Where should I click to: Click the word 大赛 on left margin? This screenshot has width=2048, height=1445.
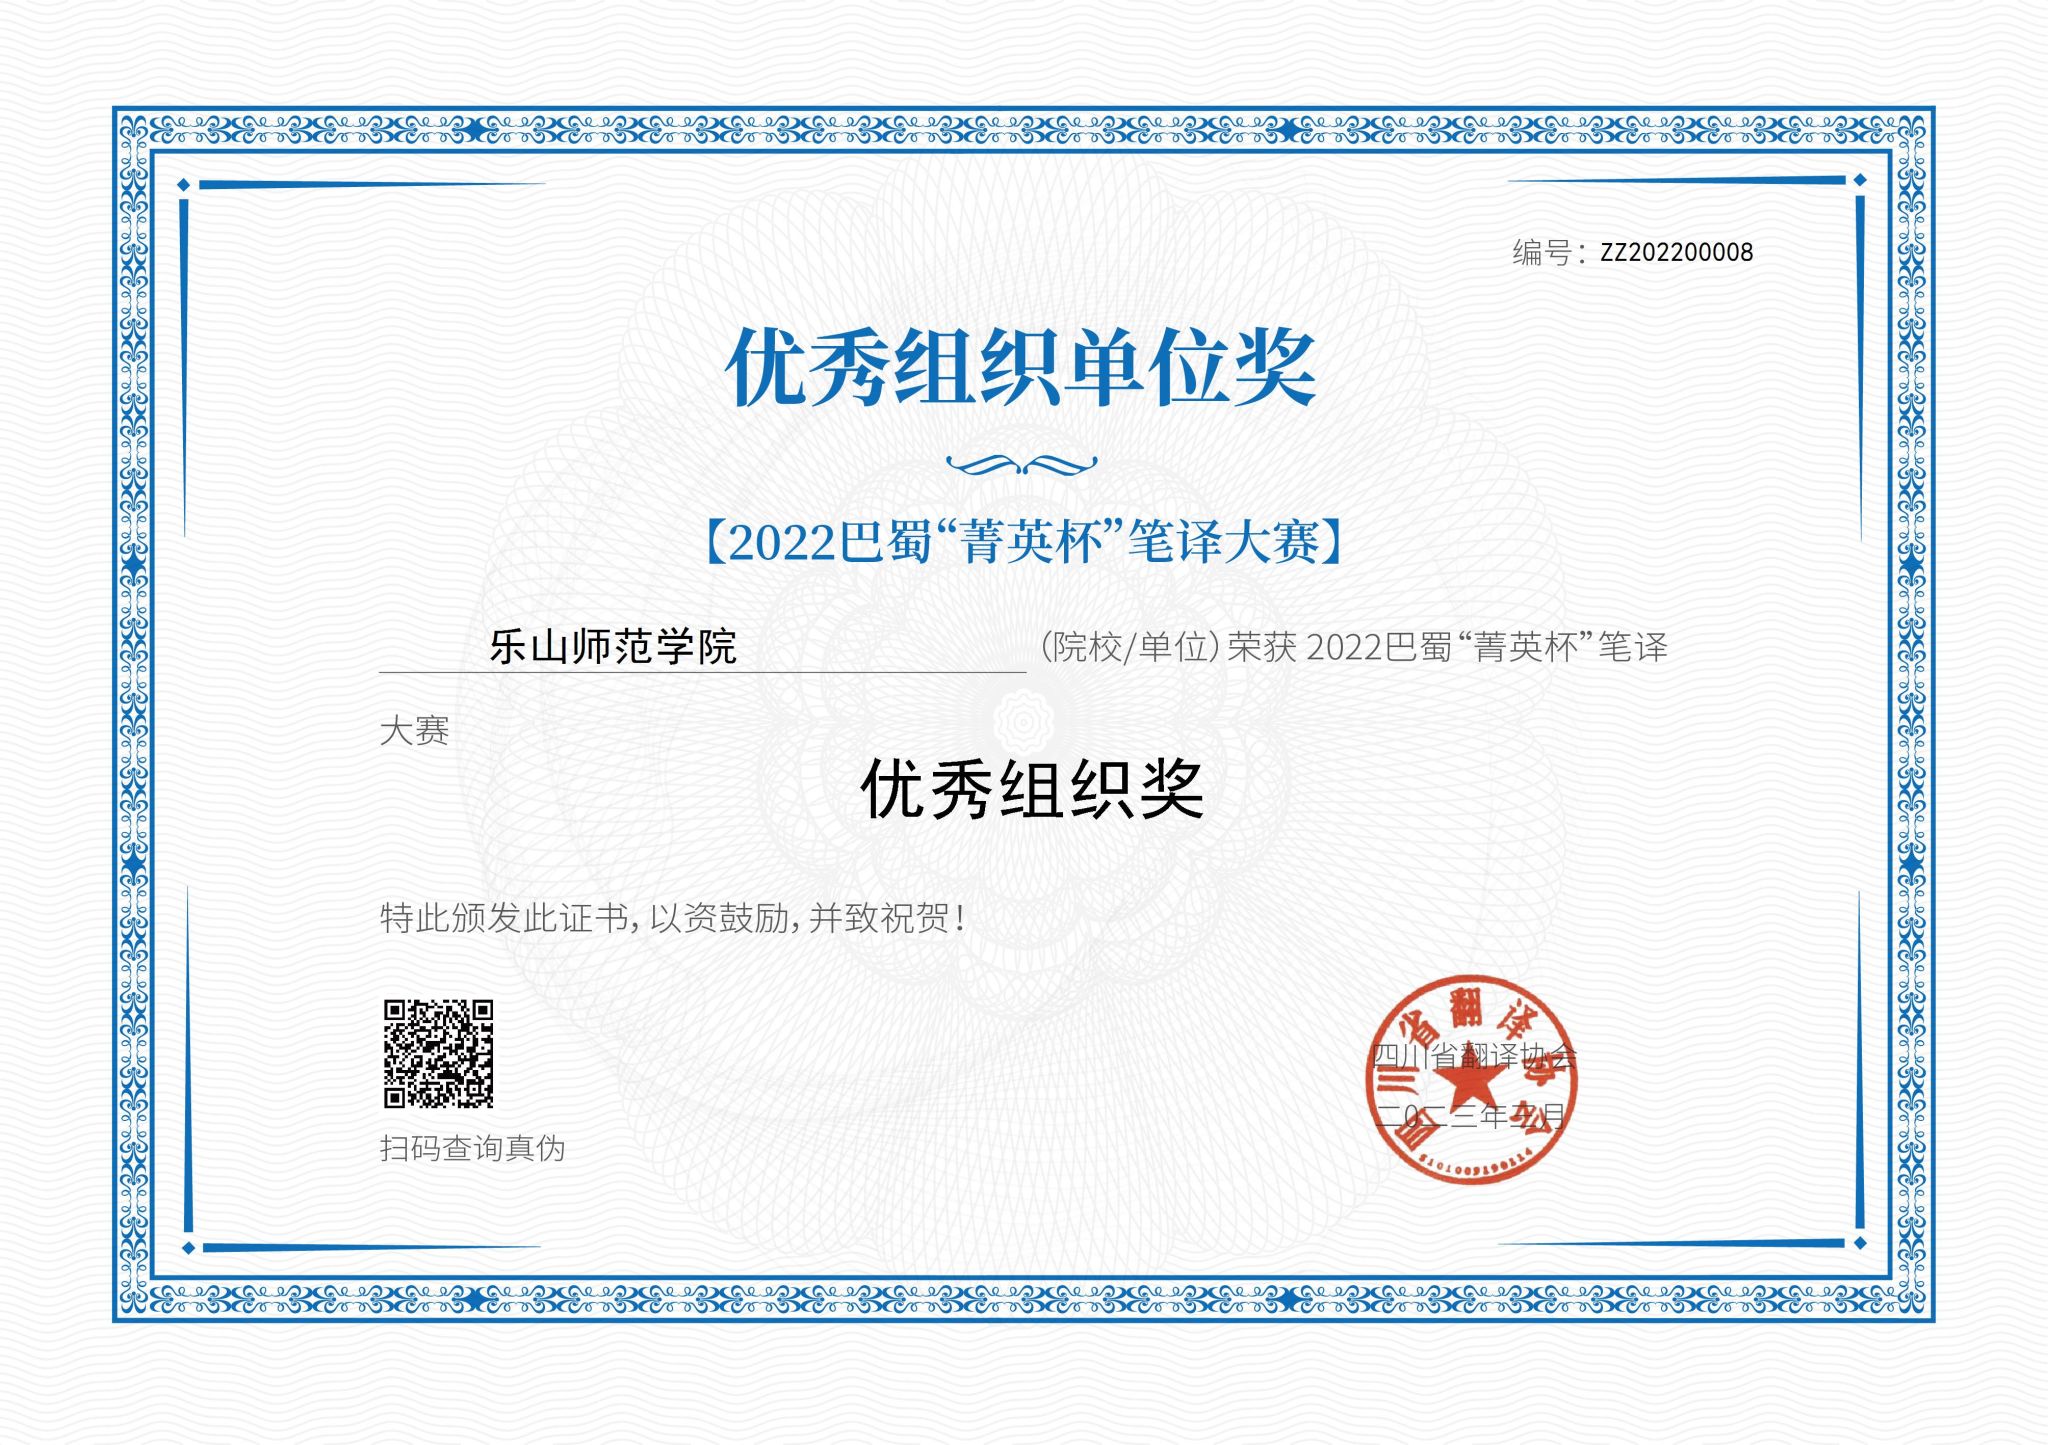pyautogui.click(x=414, y=730)
